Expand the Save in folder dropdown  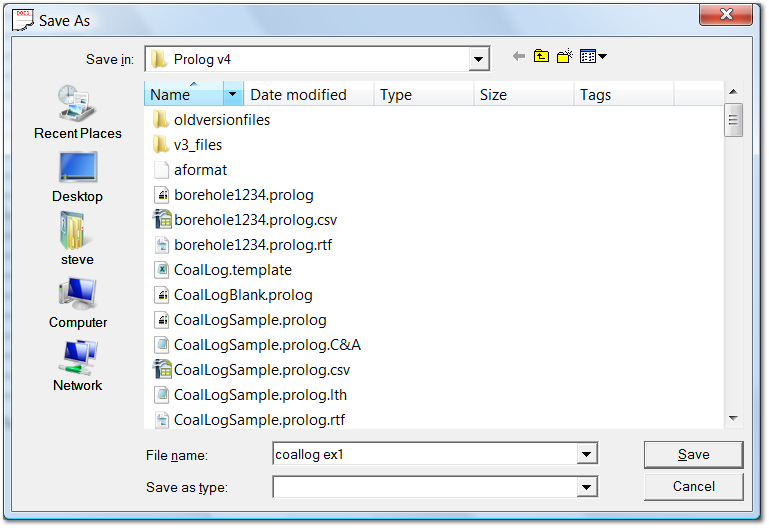[x=478, y=59]
